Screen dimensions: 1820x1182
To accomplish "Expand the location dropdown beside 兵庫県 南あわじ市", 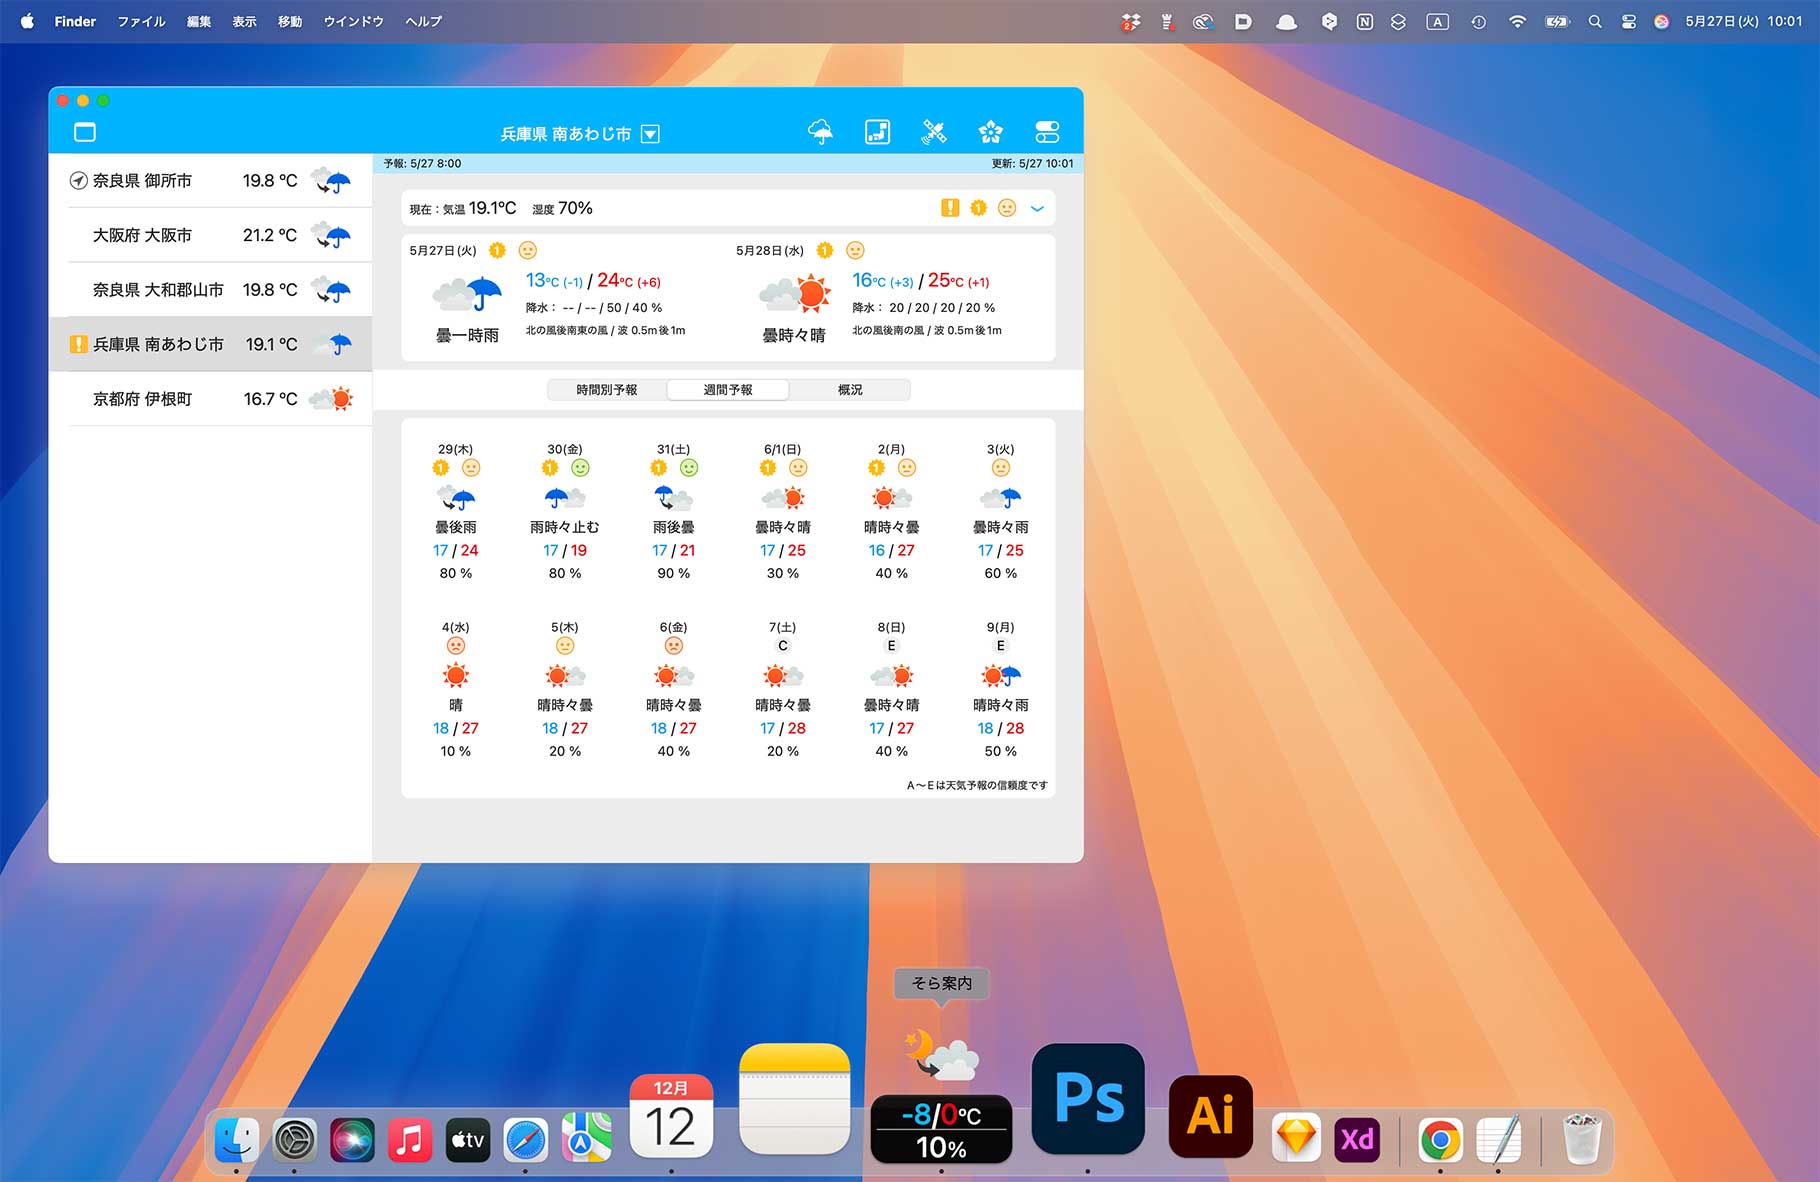I will coord(651,133).
